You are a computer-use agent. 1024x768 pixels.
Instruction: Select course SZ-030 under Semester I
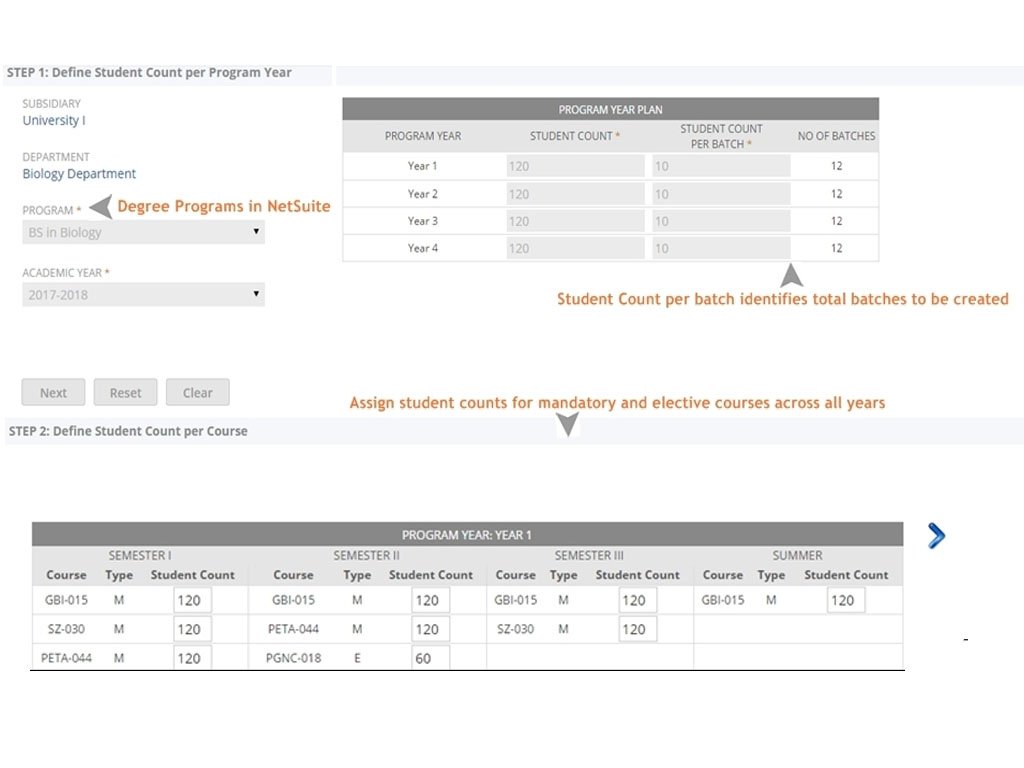tap(66, 629)
